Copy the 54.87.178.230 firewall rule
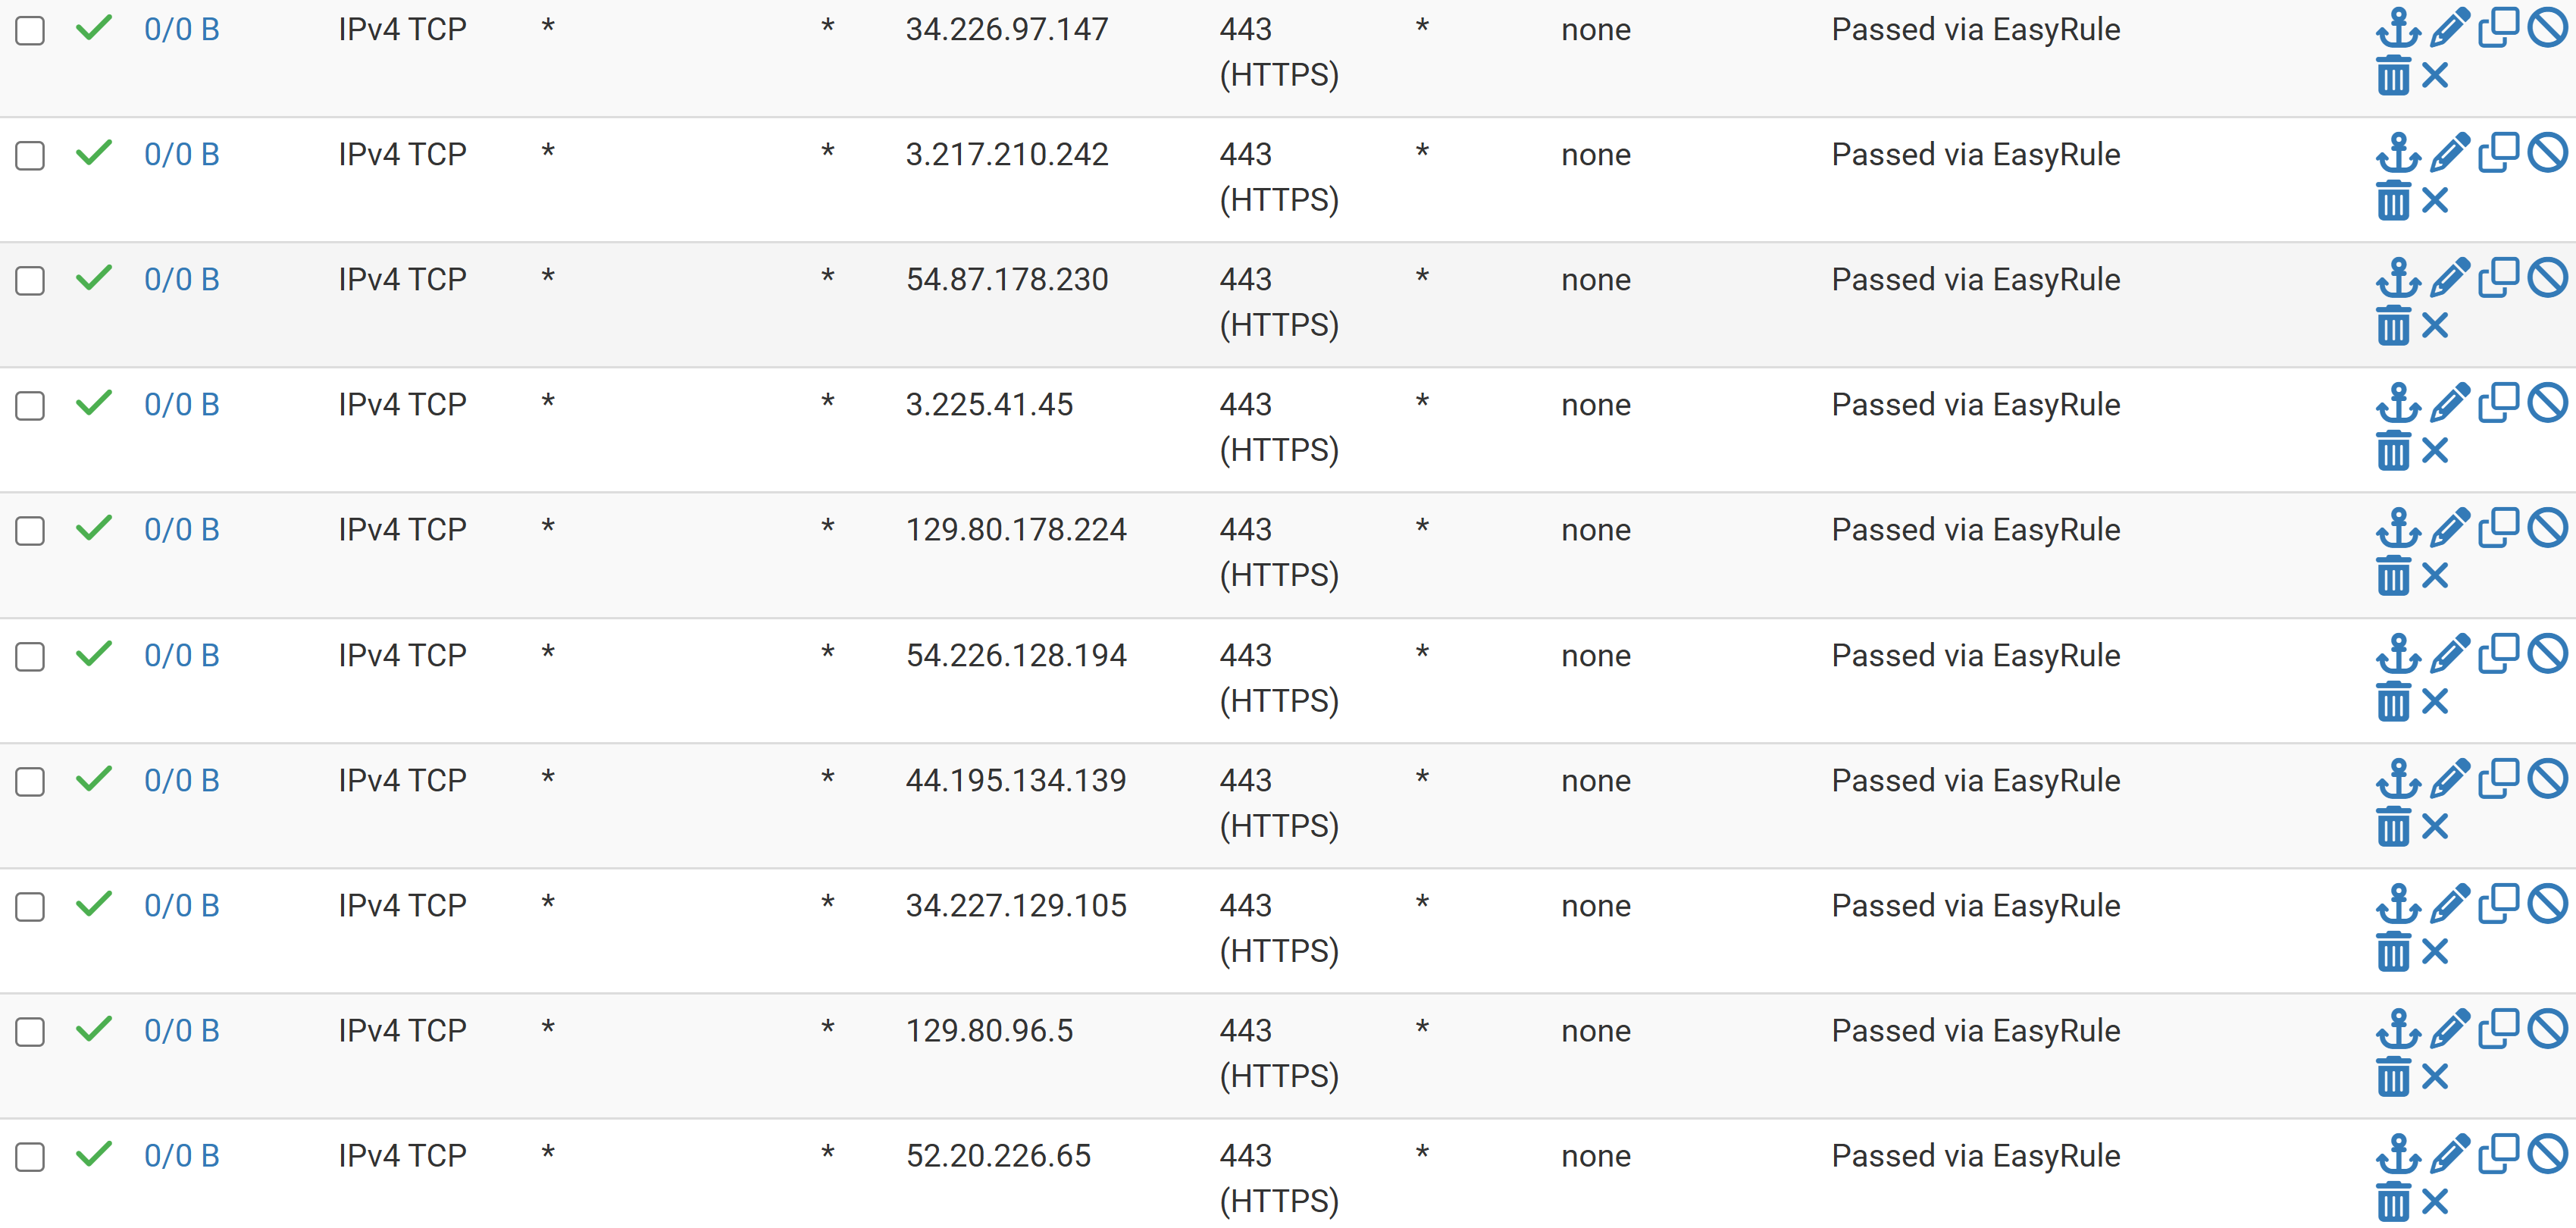The height and width of the screenshot is (1228, 2576). point(2498,278)
